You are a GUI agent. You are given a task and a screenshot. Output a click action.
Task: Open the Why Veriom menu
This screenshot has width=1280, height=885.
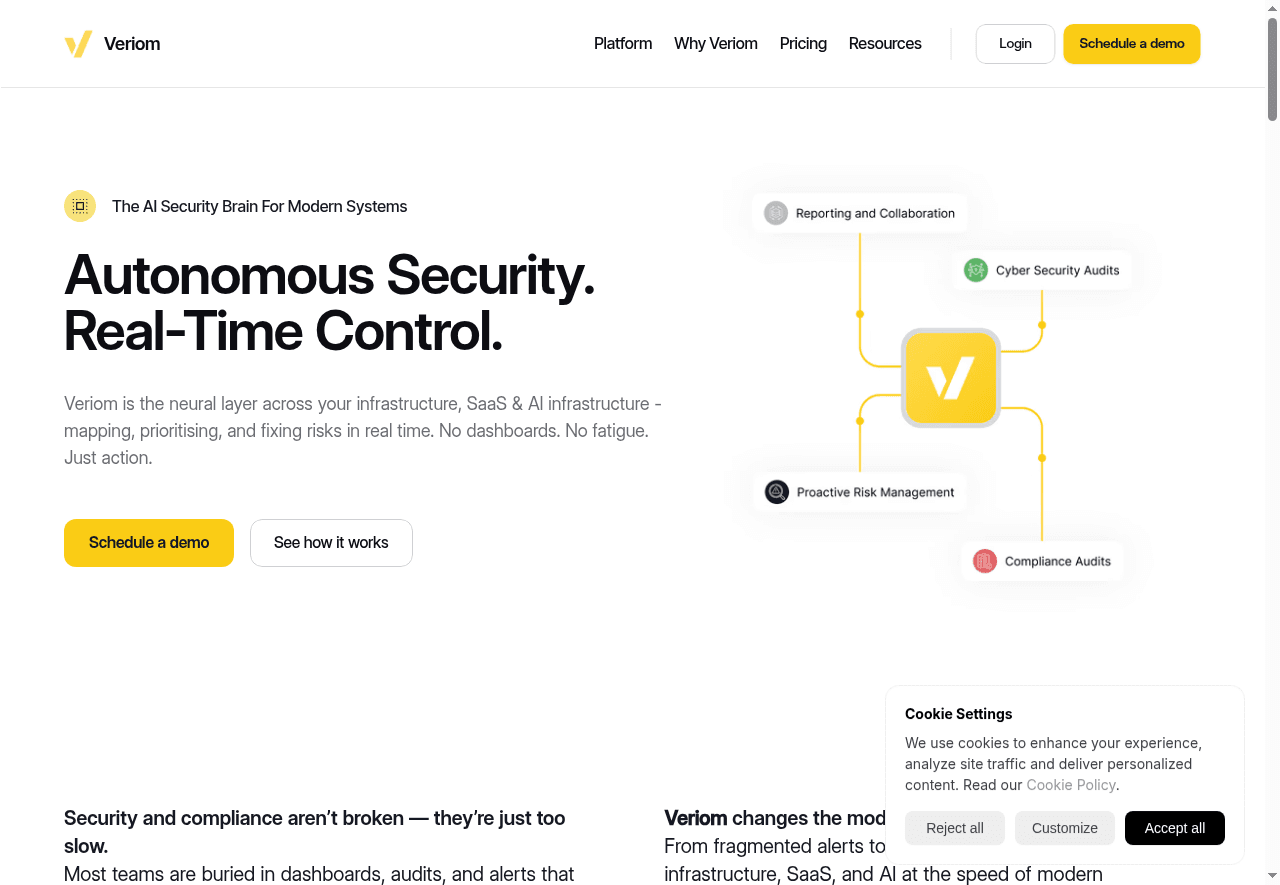tap(716, 44)
